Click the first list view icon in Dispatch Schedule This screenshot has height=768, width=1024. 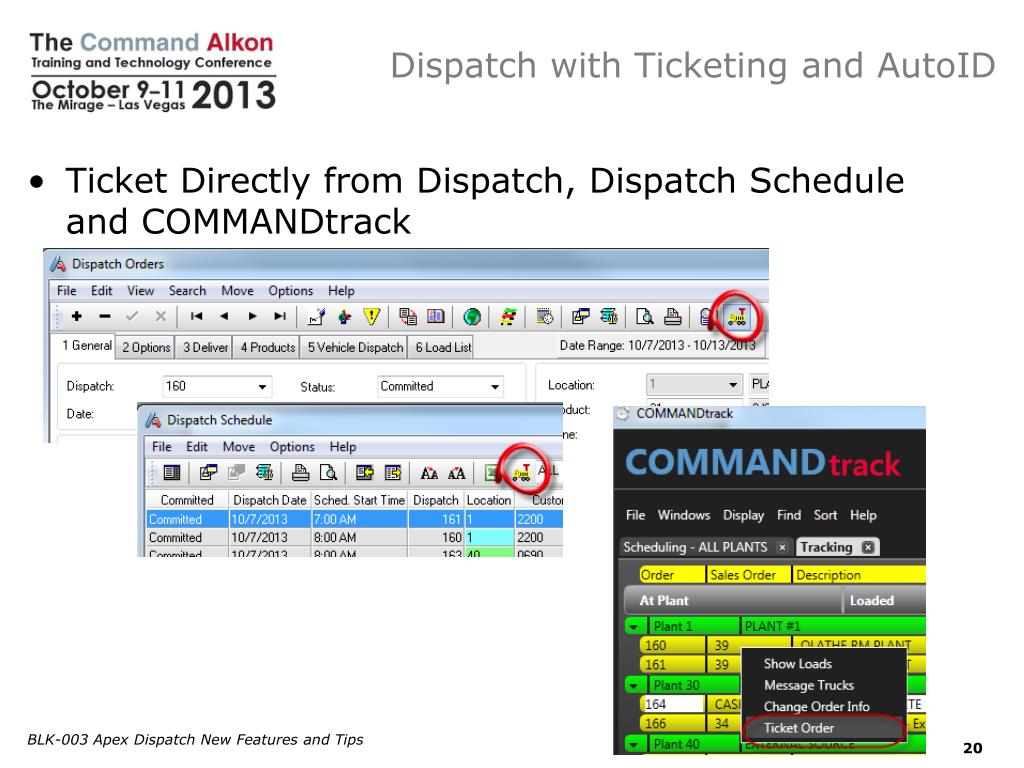(172, 473)
